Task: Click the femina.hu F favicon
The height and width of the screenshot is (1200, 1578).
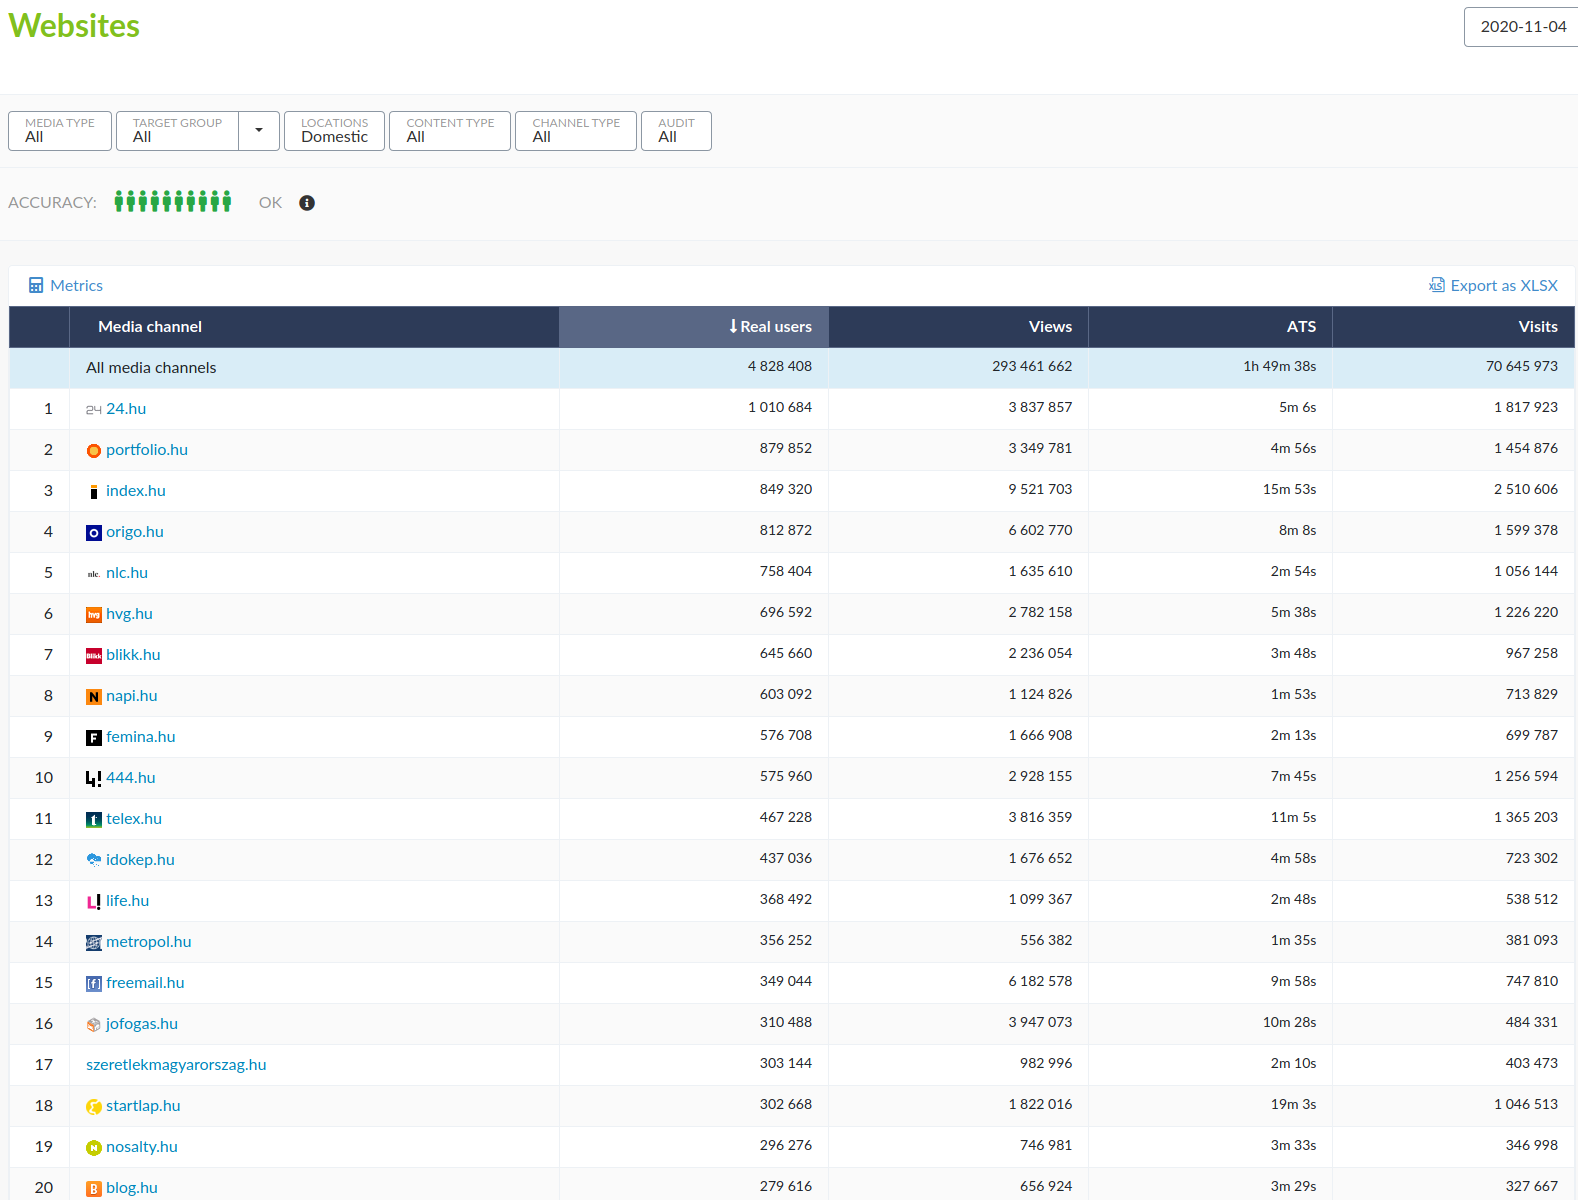Action: (93, 738)
